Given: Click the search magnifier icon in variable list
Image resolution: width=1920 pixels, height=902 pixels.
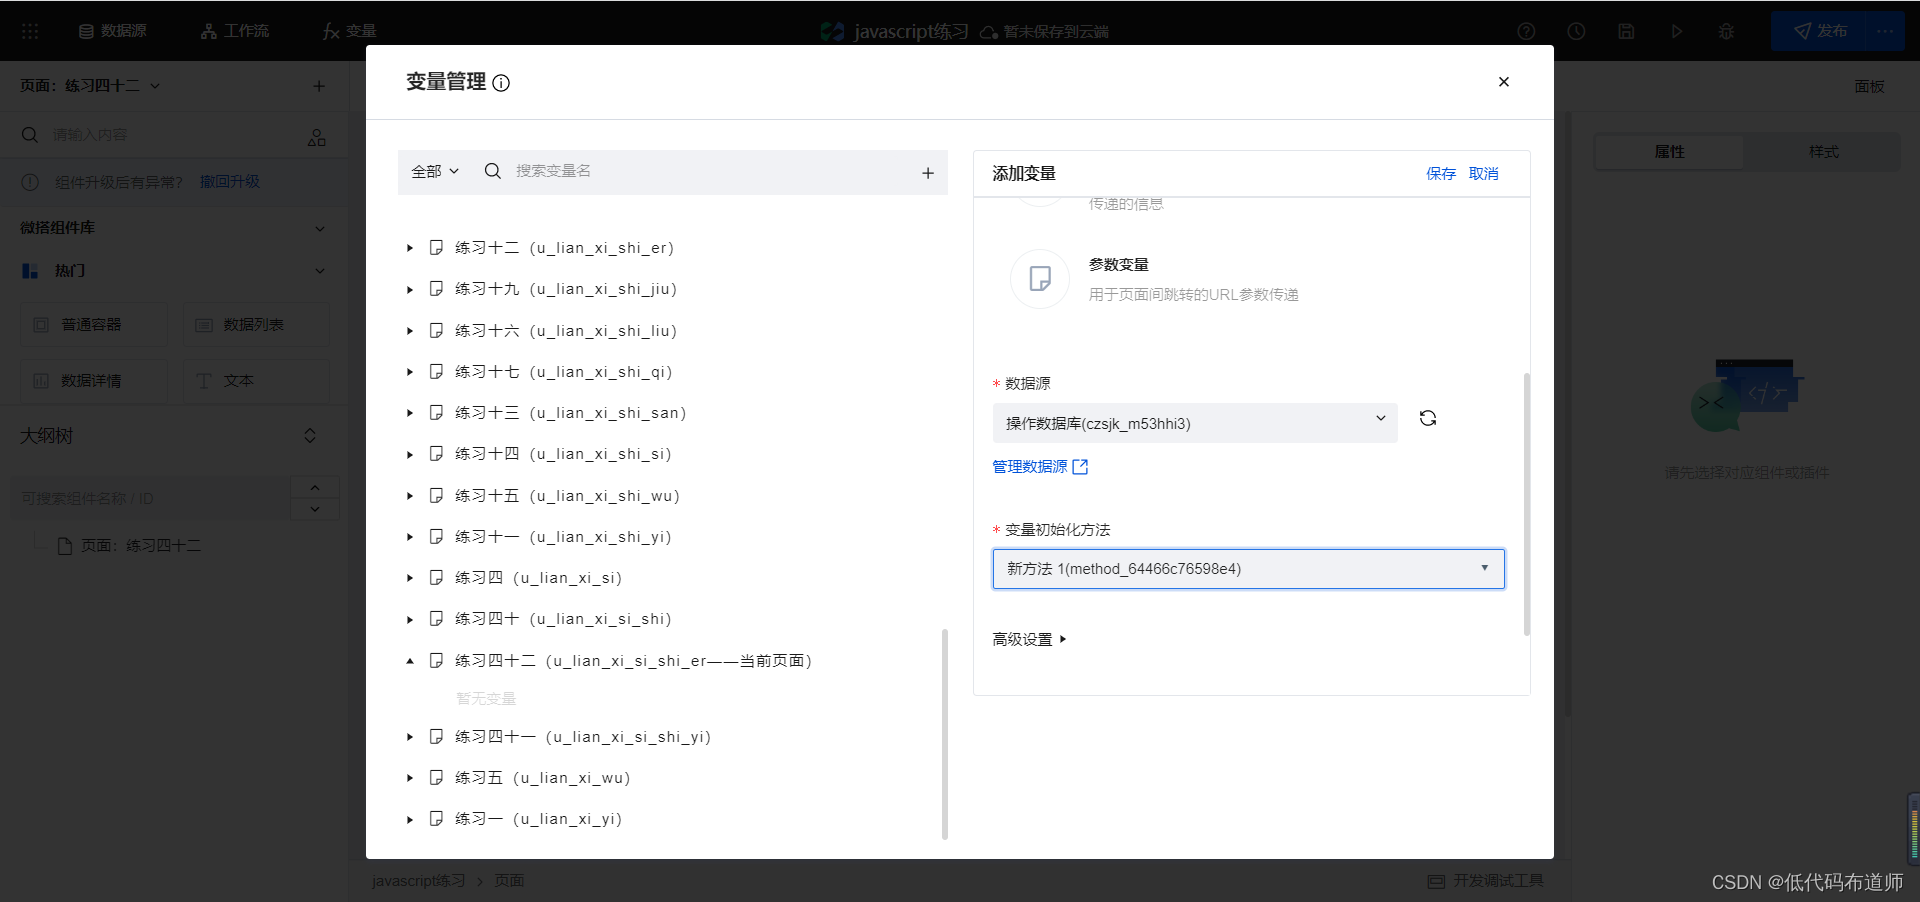Looking at the screenshot, I should pos(492,171).
